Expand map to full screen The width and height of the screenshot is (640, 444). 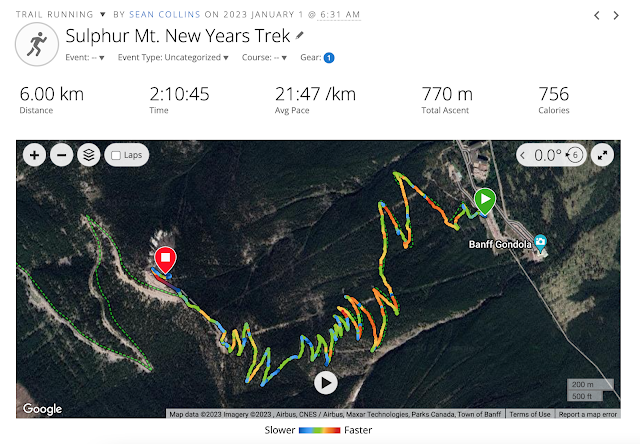coord(602,155)
